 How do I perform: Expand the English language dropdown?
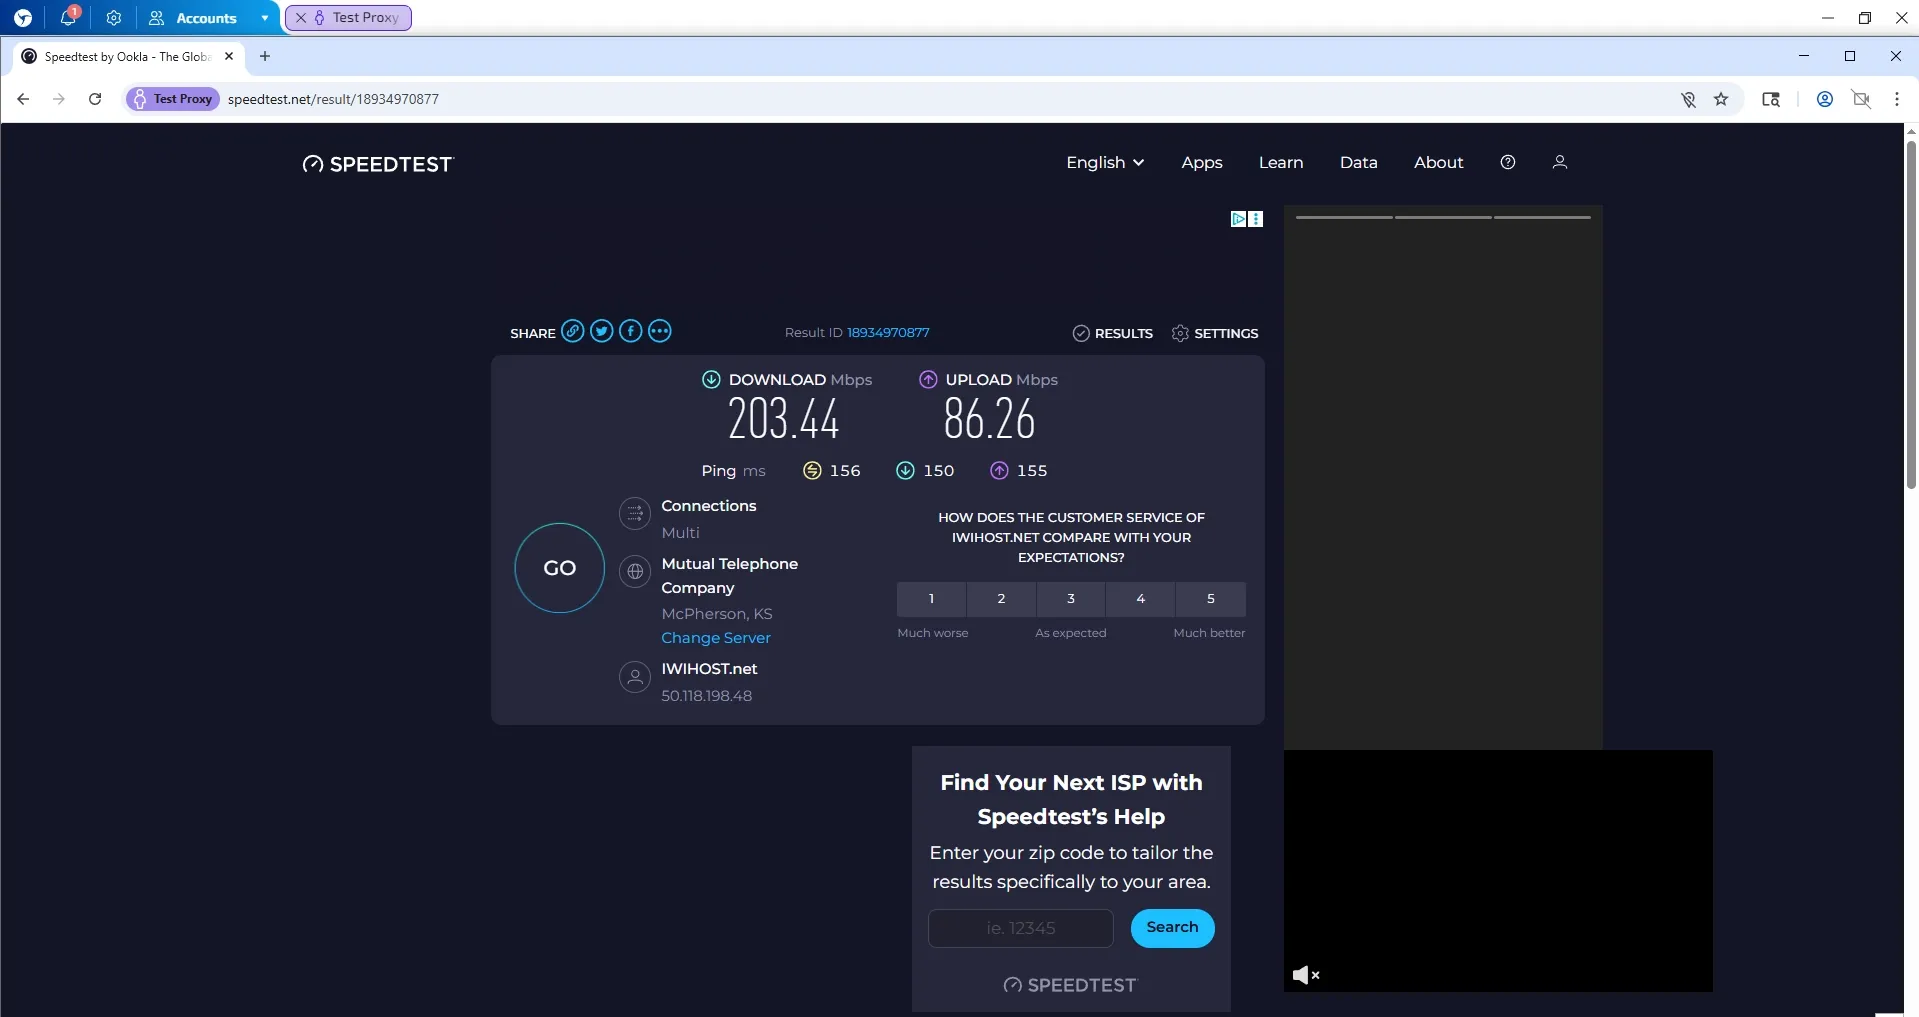pos(1104,162)
